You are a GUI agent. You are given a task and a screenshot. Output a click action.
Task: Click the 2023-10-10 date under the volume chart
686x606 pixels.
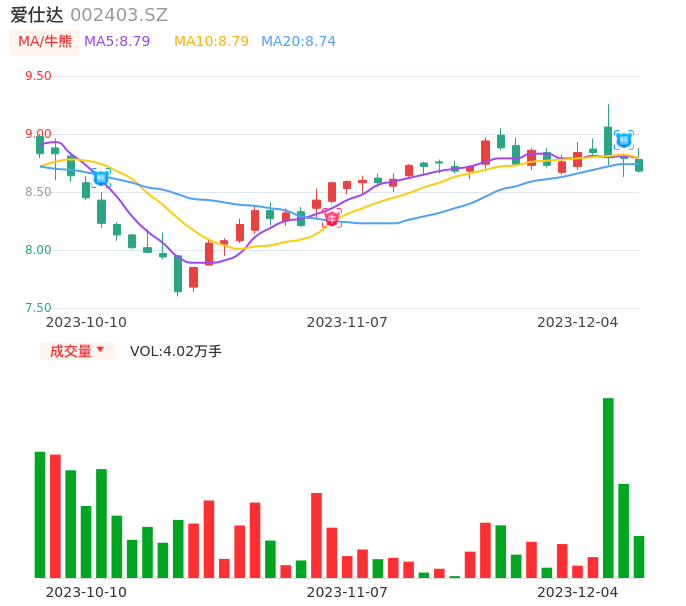(87, 592)
